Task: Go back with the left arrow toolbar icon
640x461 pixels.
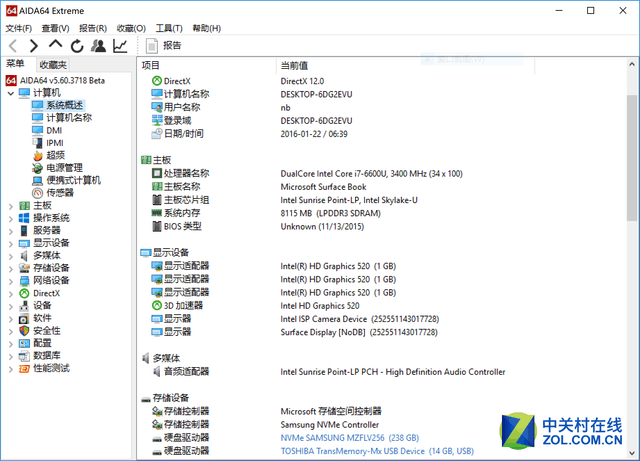Action: pos(13,46)
